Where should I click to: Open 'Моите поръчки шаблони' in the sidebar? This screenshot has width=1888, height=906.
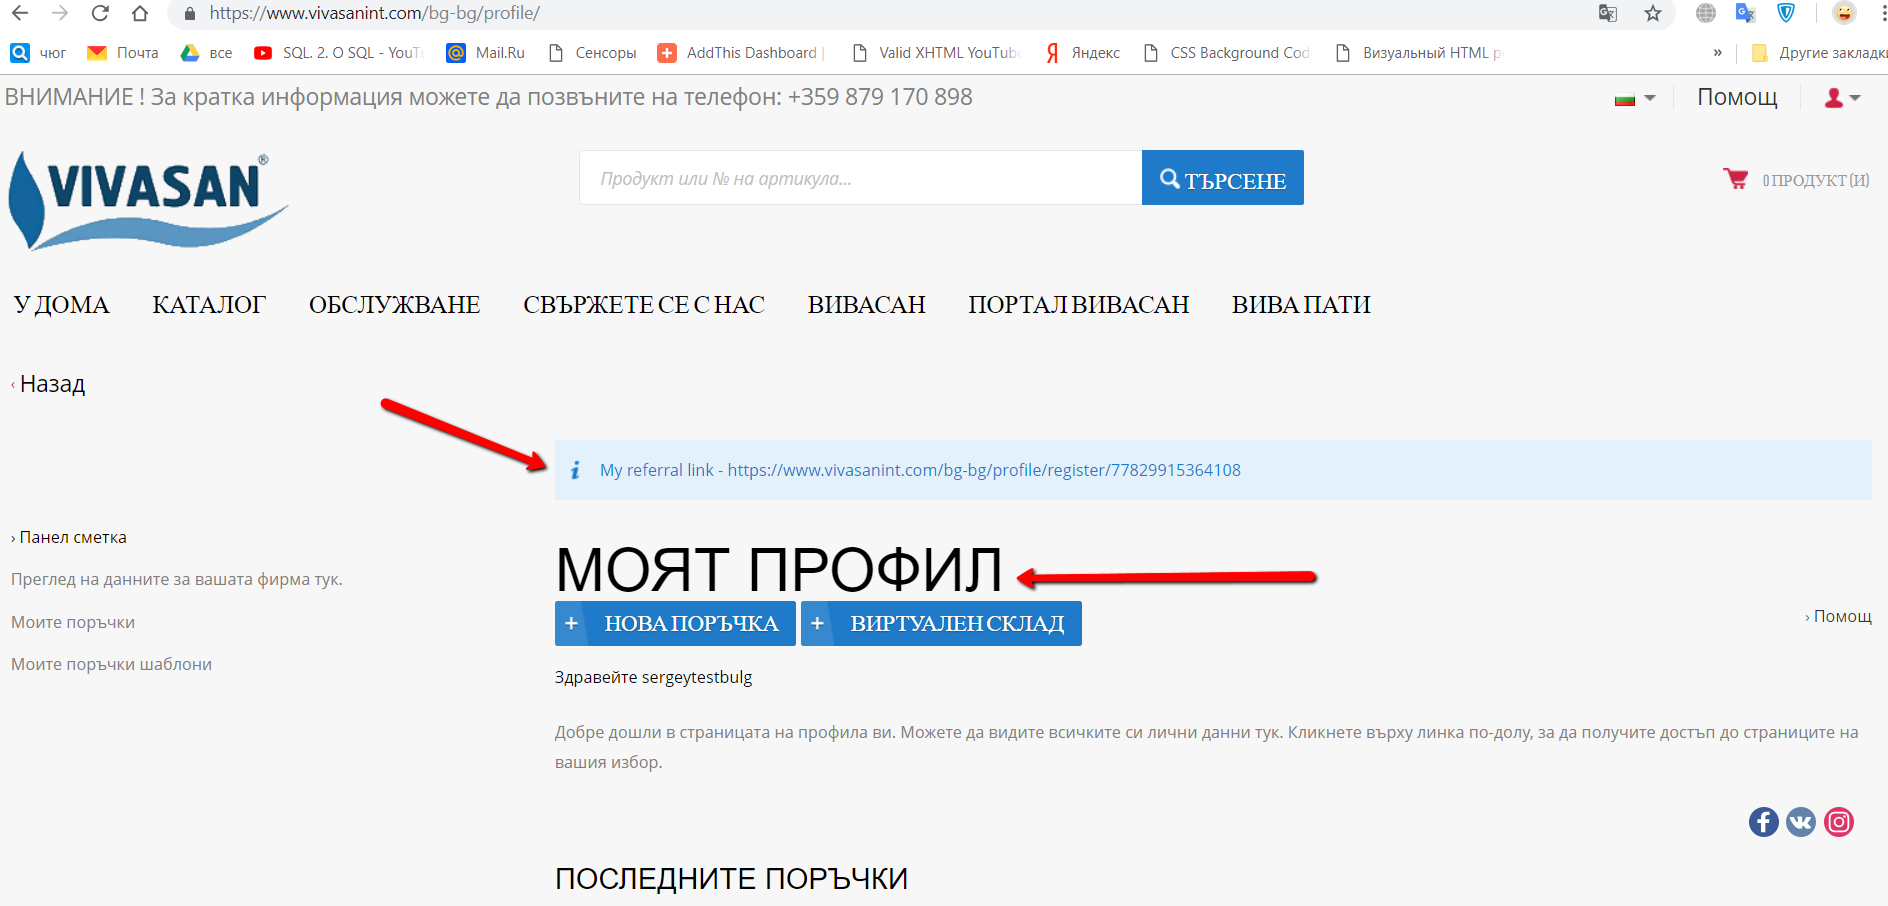111,664
